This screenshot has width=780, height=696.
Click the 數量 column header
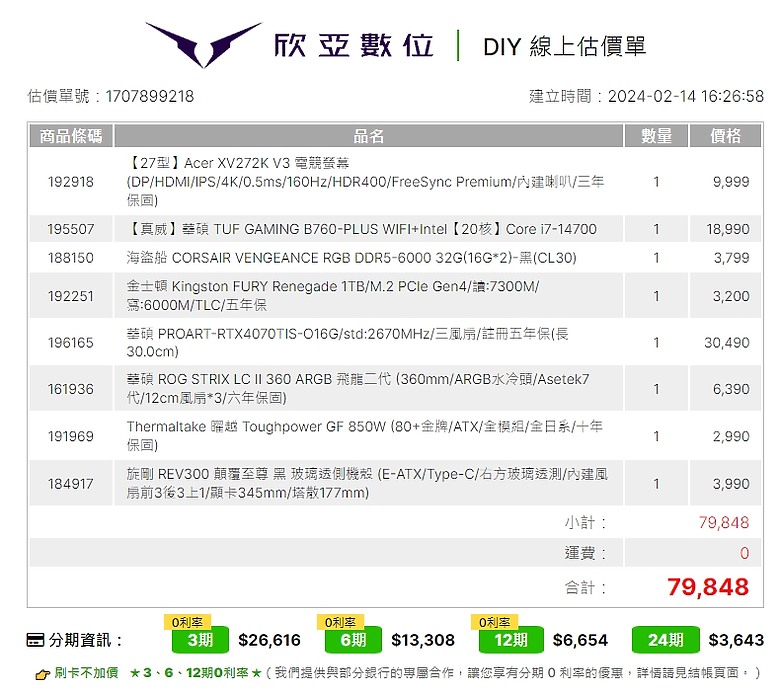pos(656,136)
